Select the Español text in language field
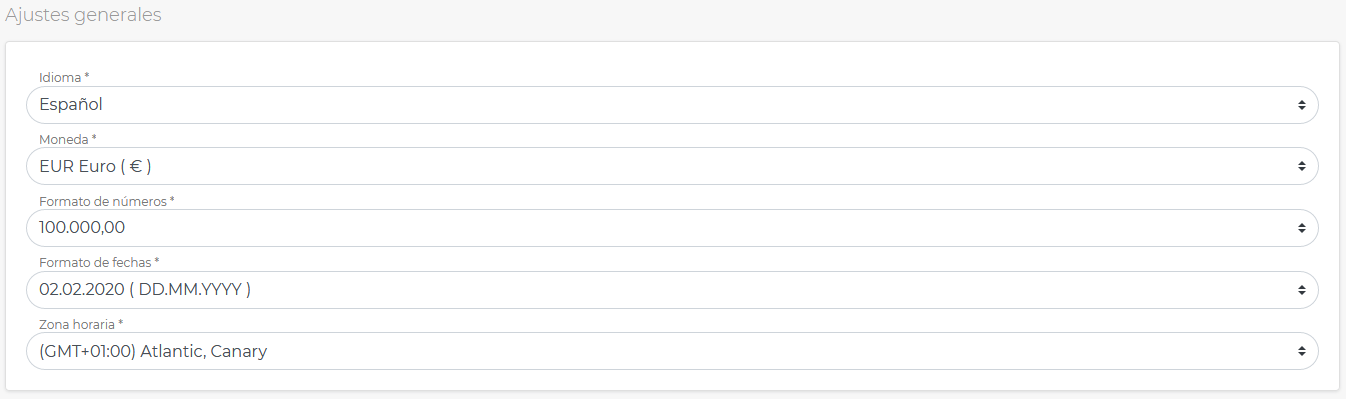The width and height of the screenshot is (1346, 399). click(71, 105)
